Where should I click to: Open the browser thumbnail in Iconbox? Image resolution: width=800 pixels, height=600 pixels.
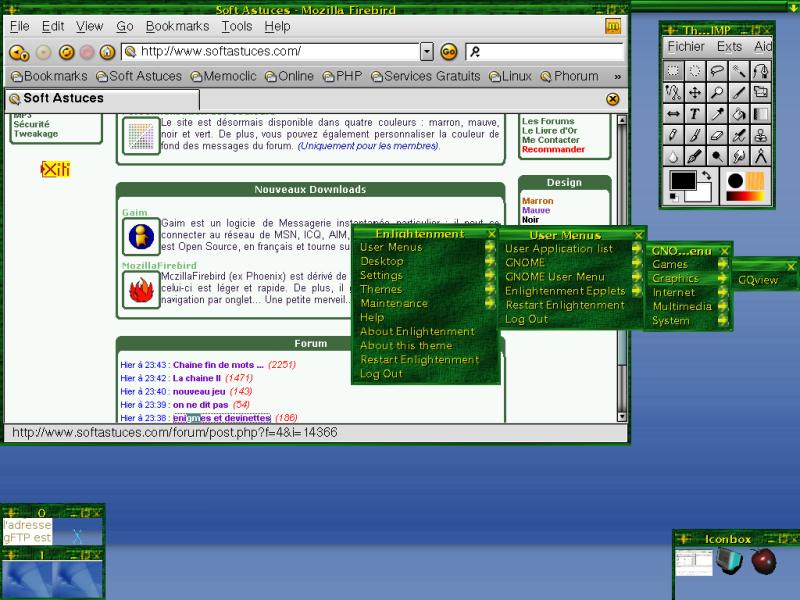693,563
